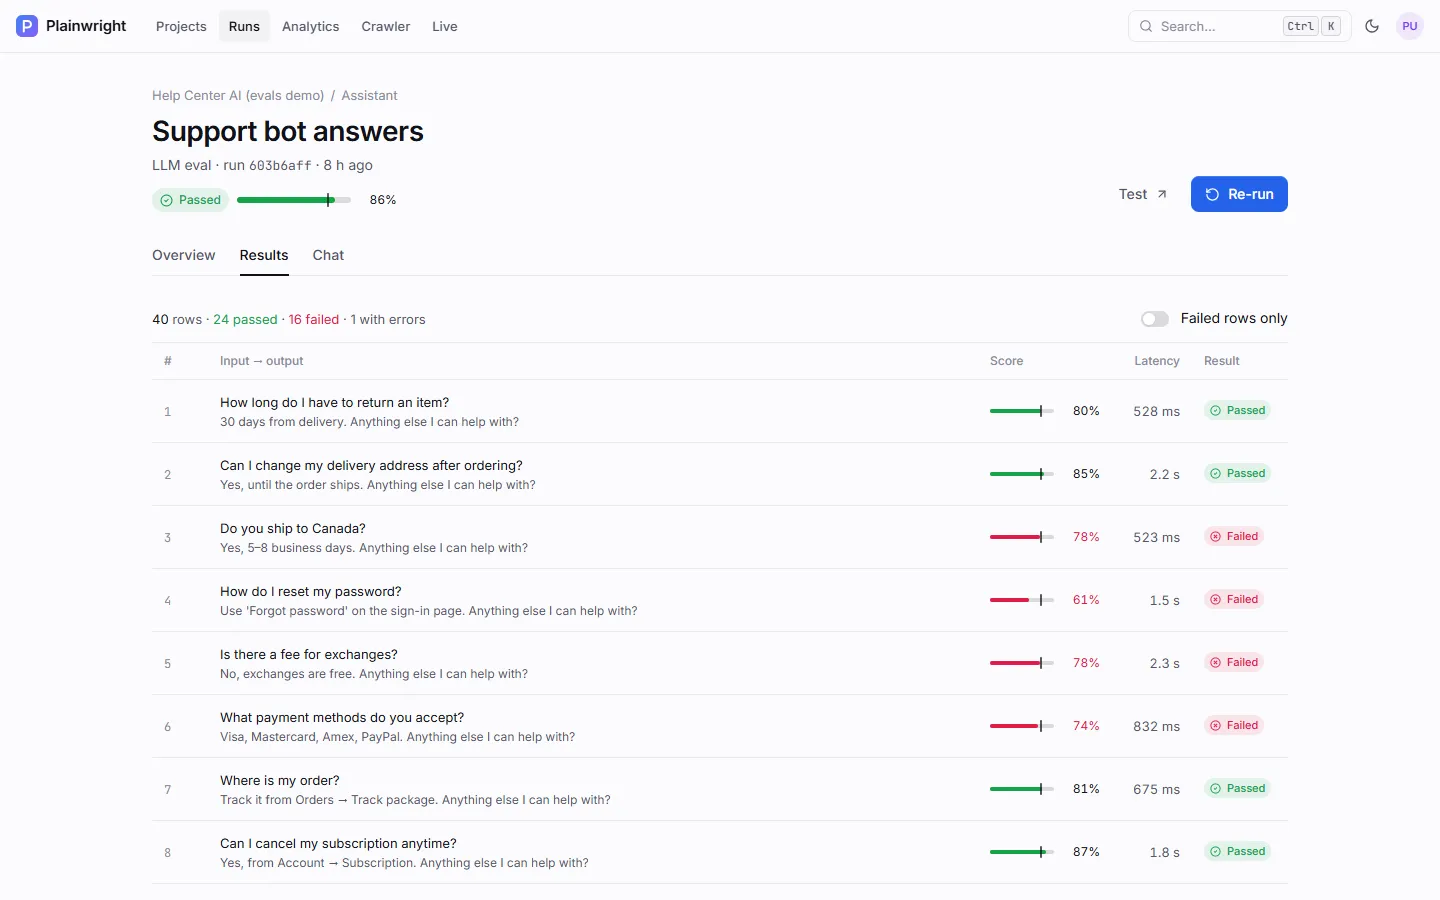1440x900 pixels.
Task: Open the Crawler page
Action: pyautogui.click(x=386, y=26)
